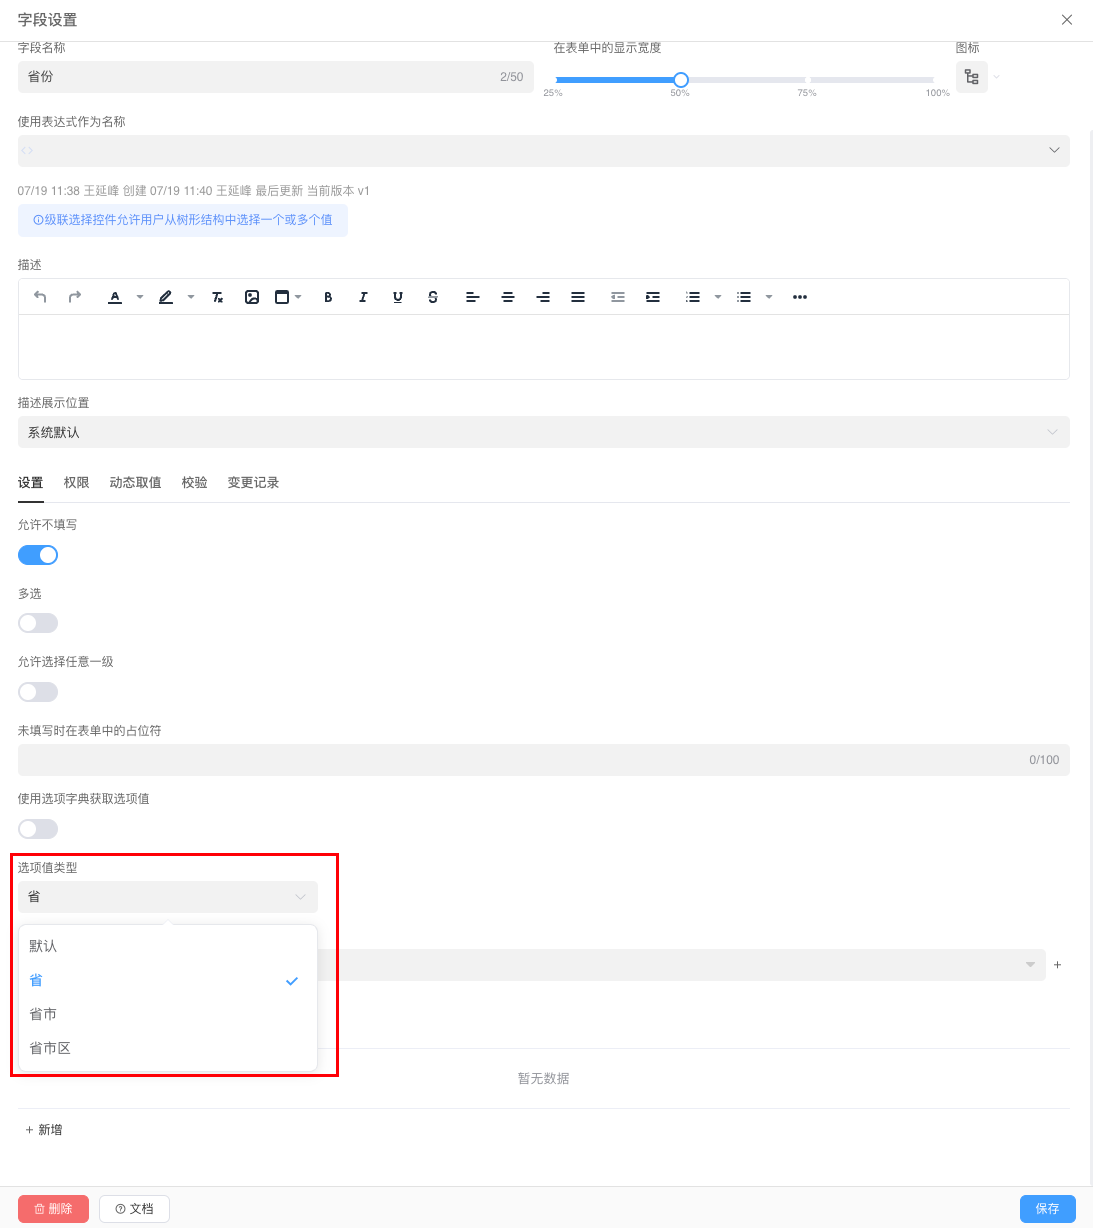Enable the 允许选择任意一级 toggle
This screenshot has width=1093, height=1228.
point(38,691)
